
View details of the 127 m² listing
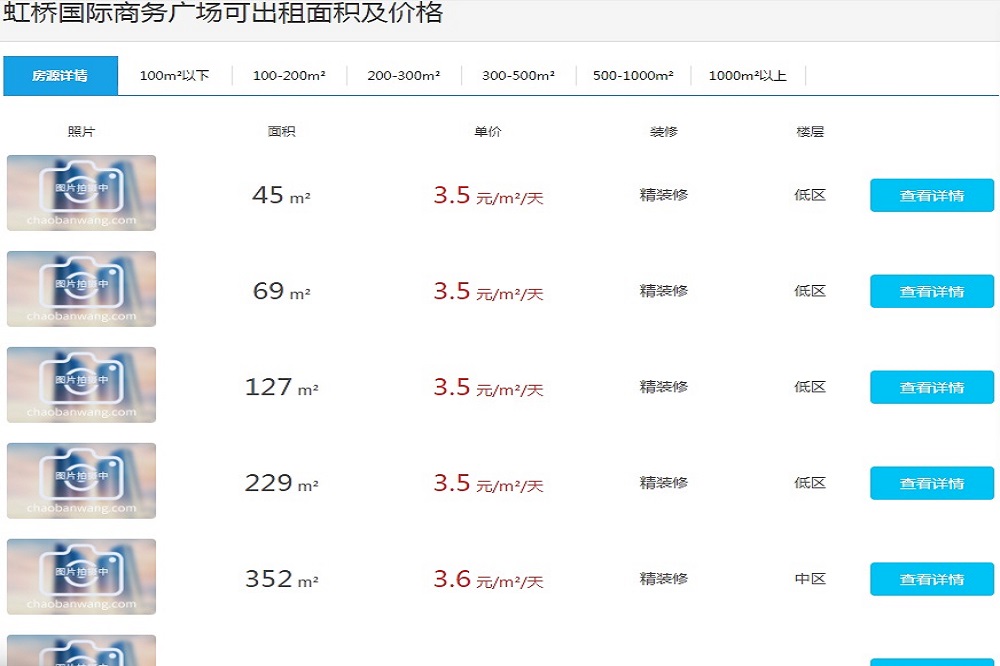pos(932,387)
